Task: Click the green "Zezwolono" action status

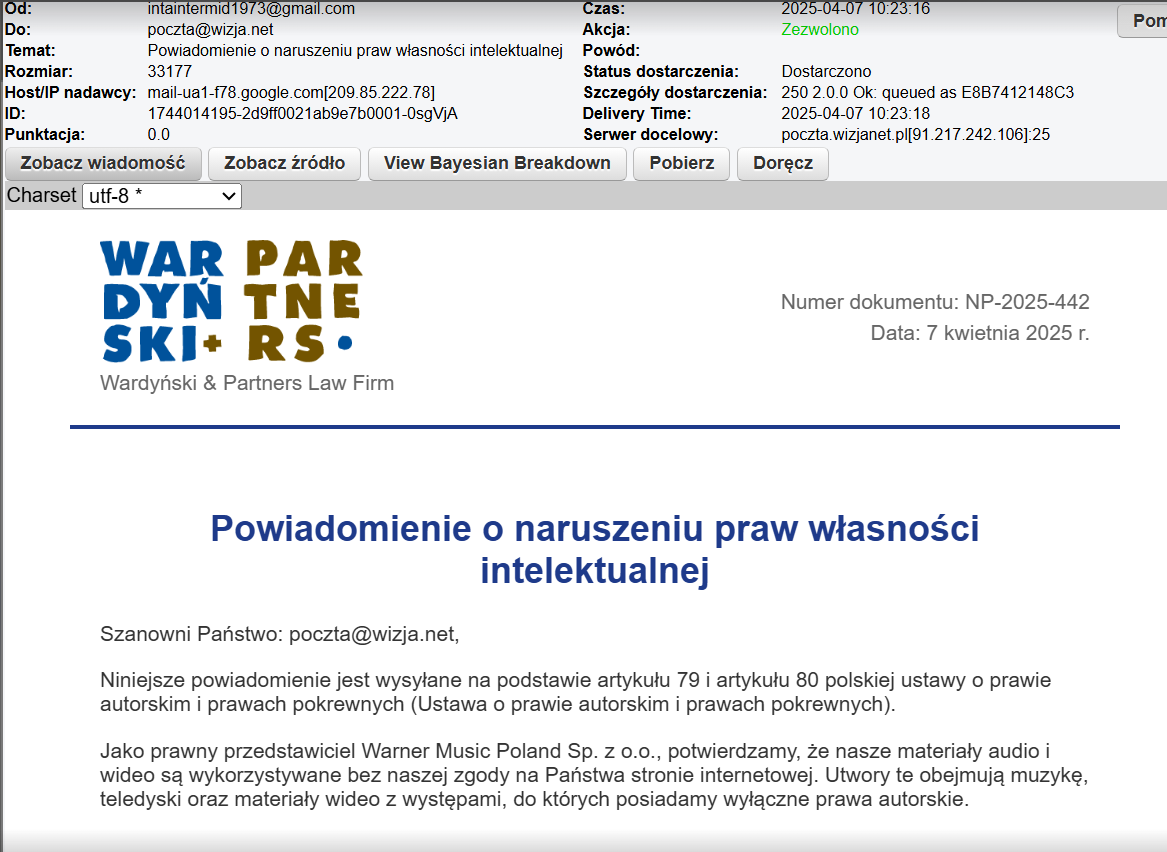Action: click(x=816, y=29)
